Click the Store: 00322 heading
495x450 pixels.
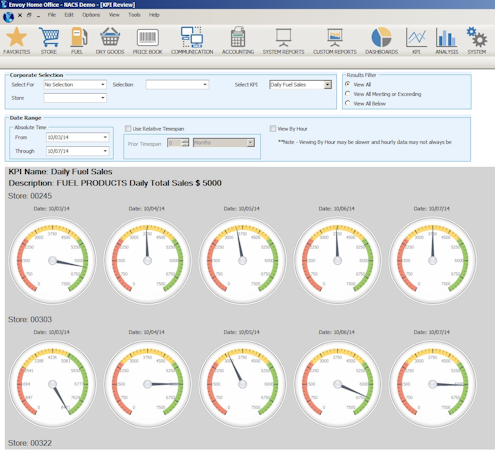pos(30,443)
